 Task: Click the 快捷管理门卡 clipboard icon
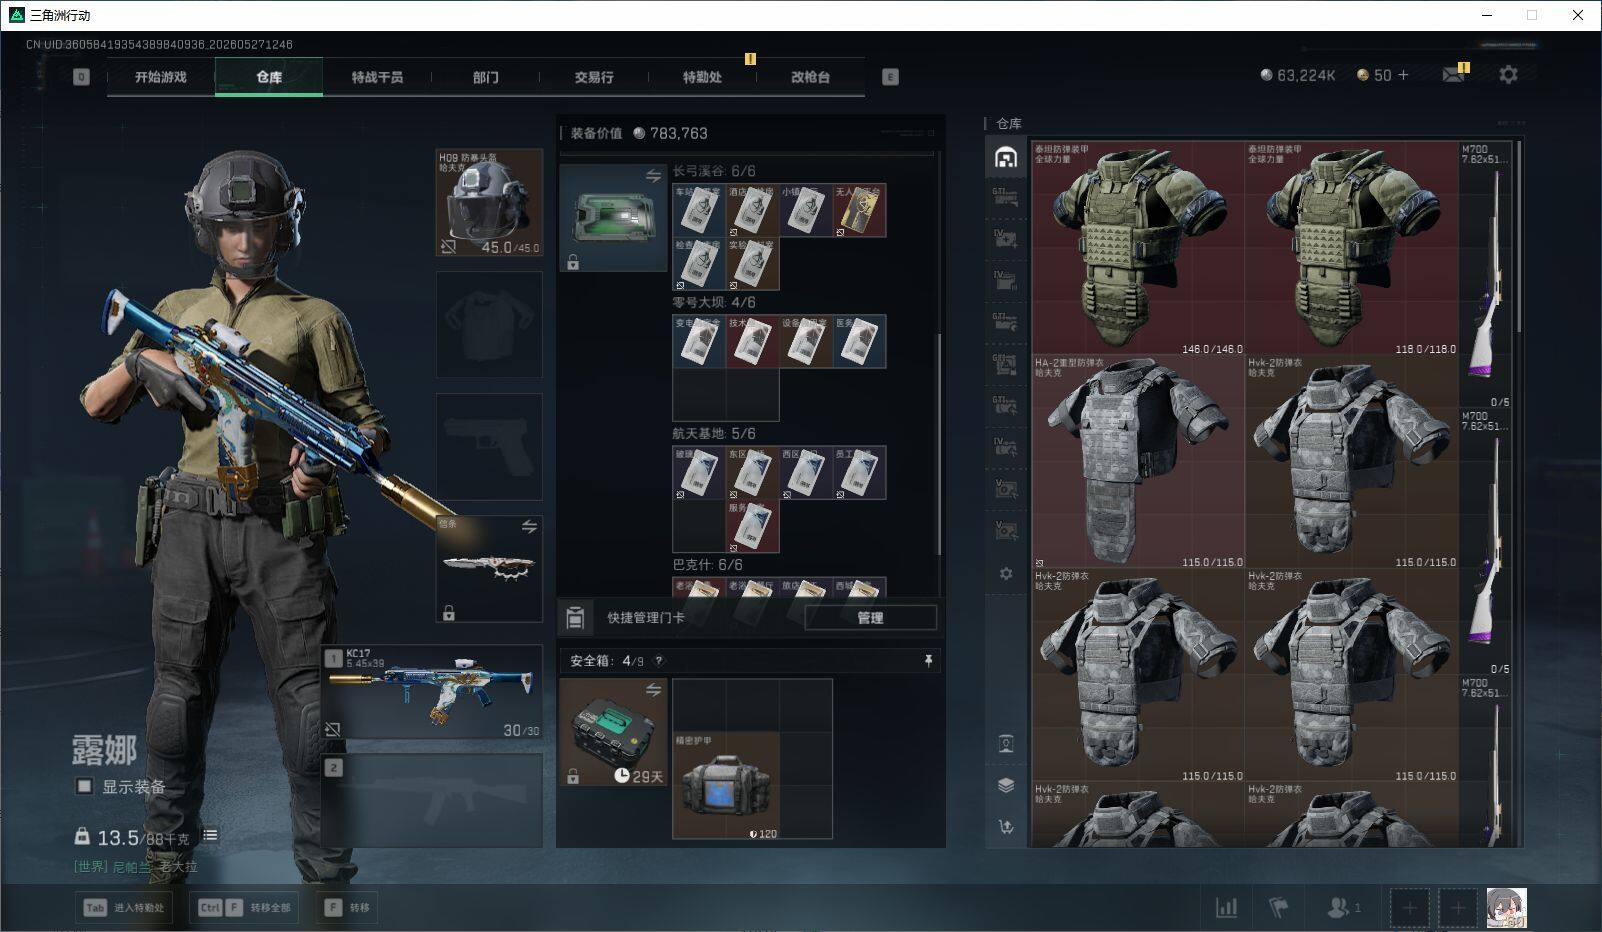point(575,618)
